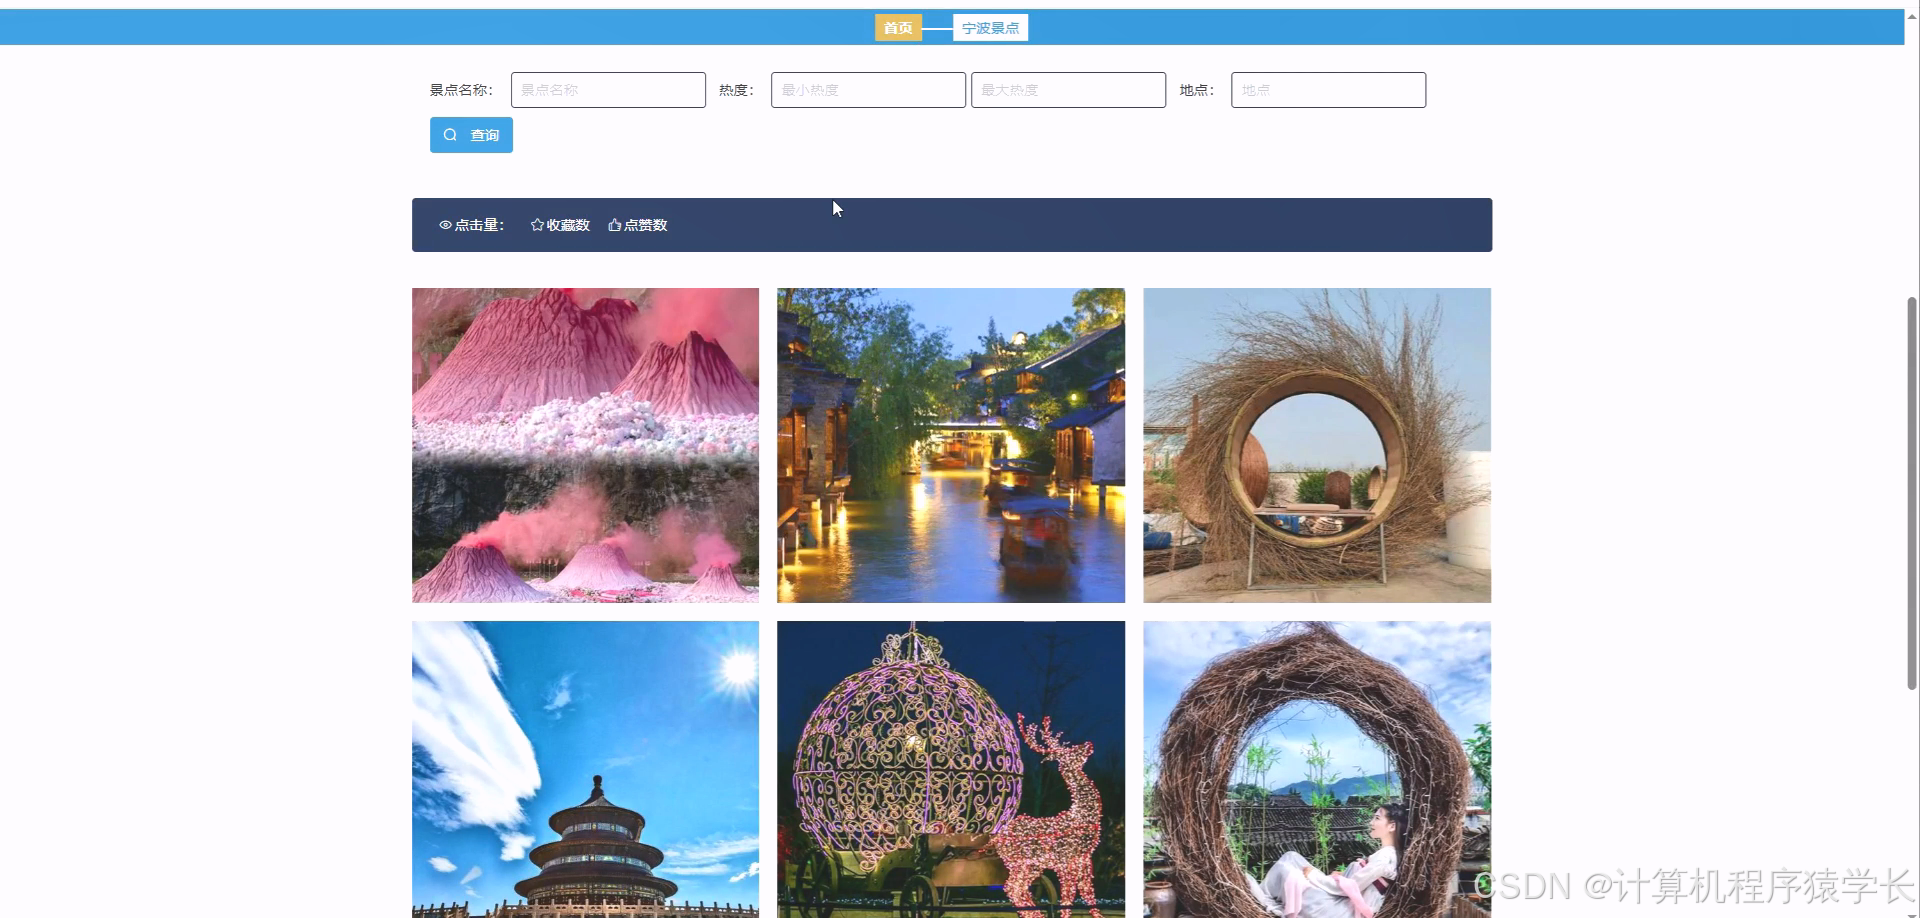Viewport: 1920px width, 918px height.
Task: Click the 最大热度 maximum heat field
Action: 1068,89
